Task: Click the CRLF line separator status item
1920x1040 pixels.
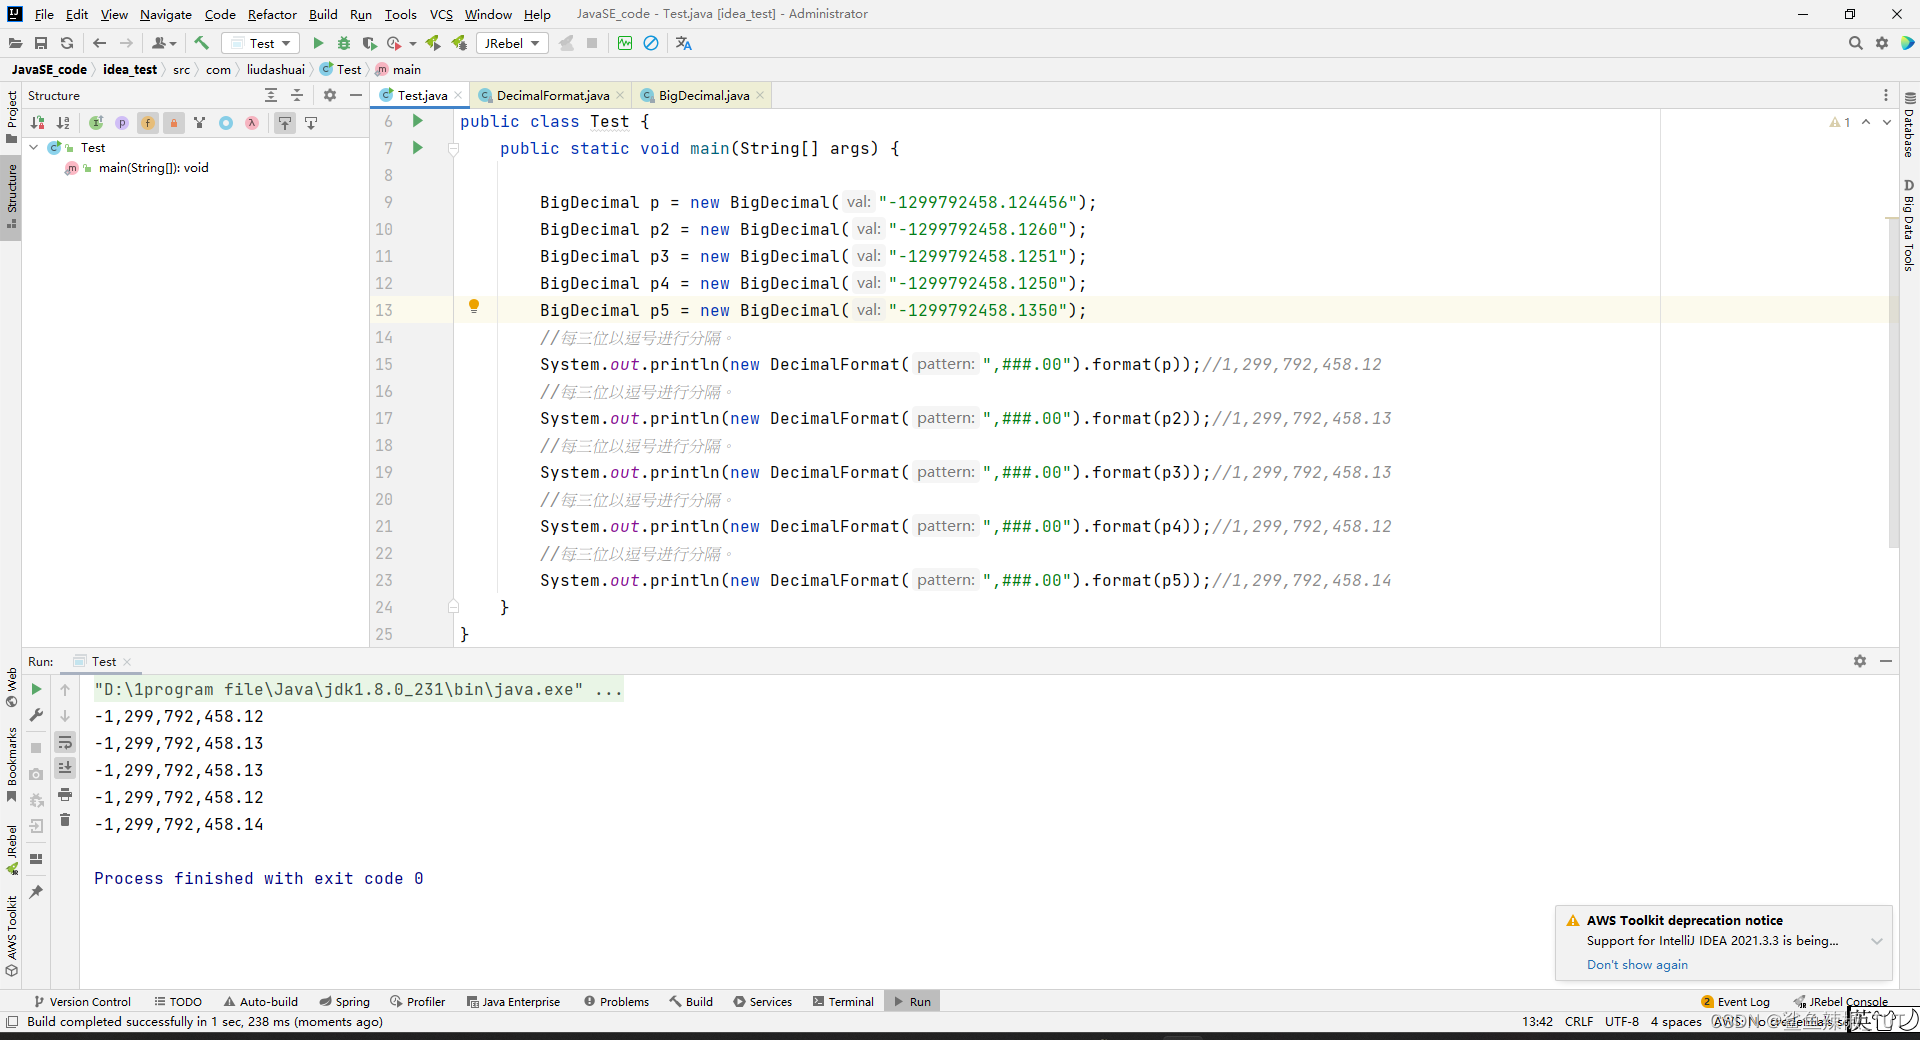Action: (1579, 1021)
